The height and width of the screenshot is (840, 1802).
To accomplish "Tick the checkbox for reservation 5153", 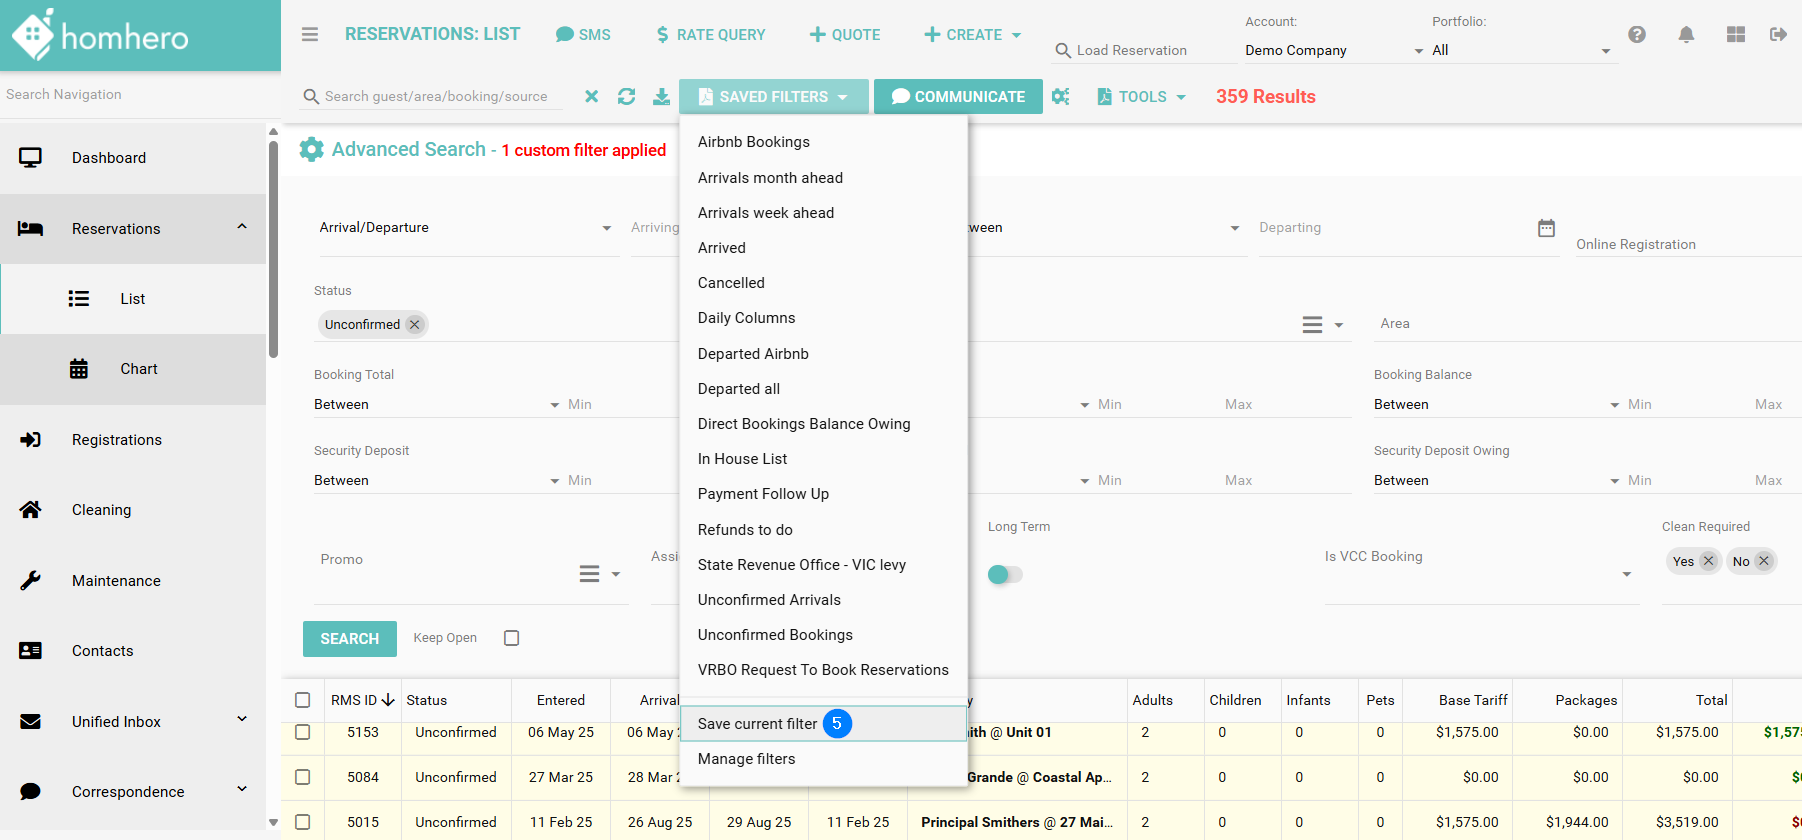I will tap(303, 732).
